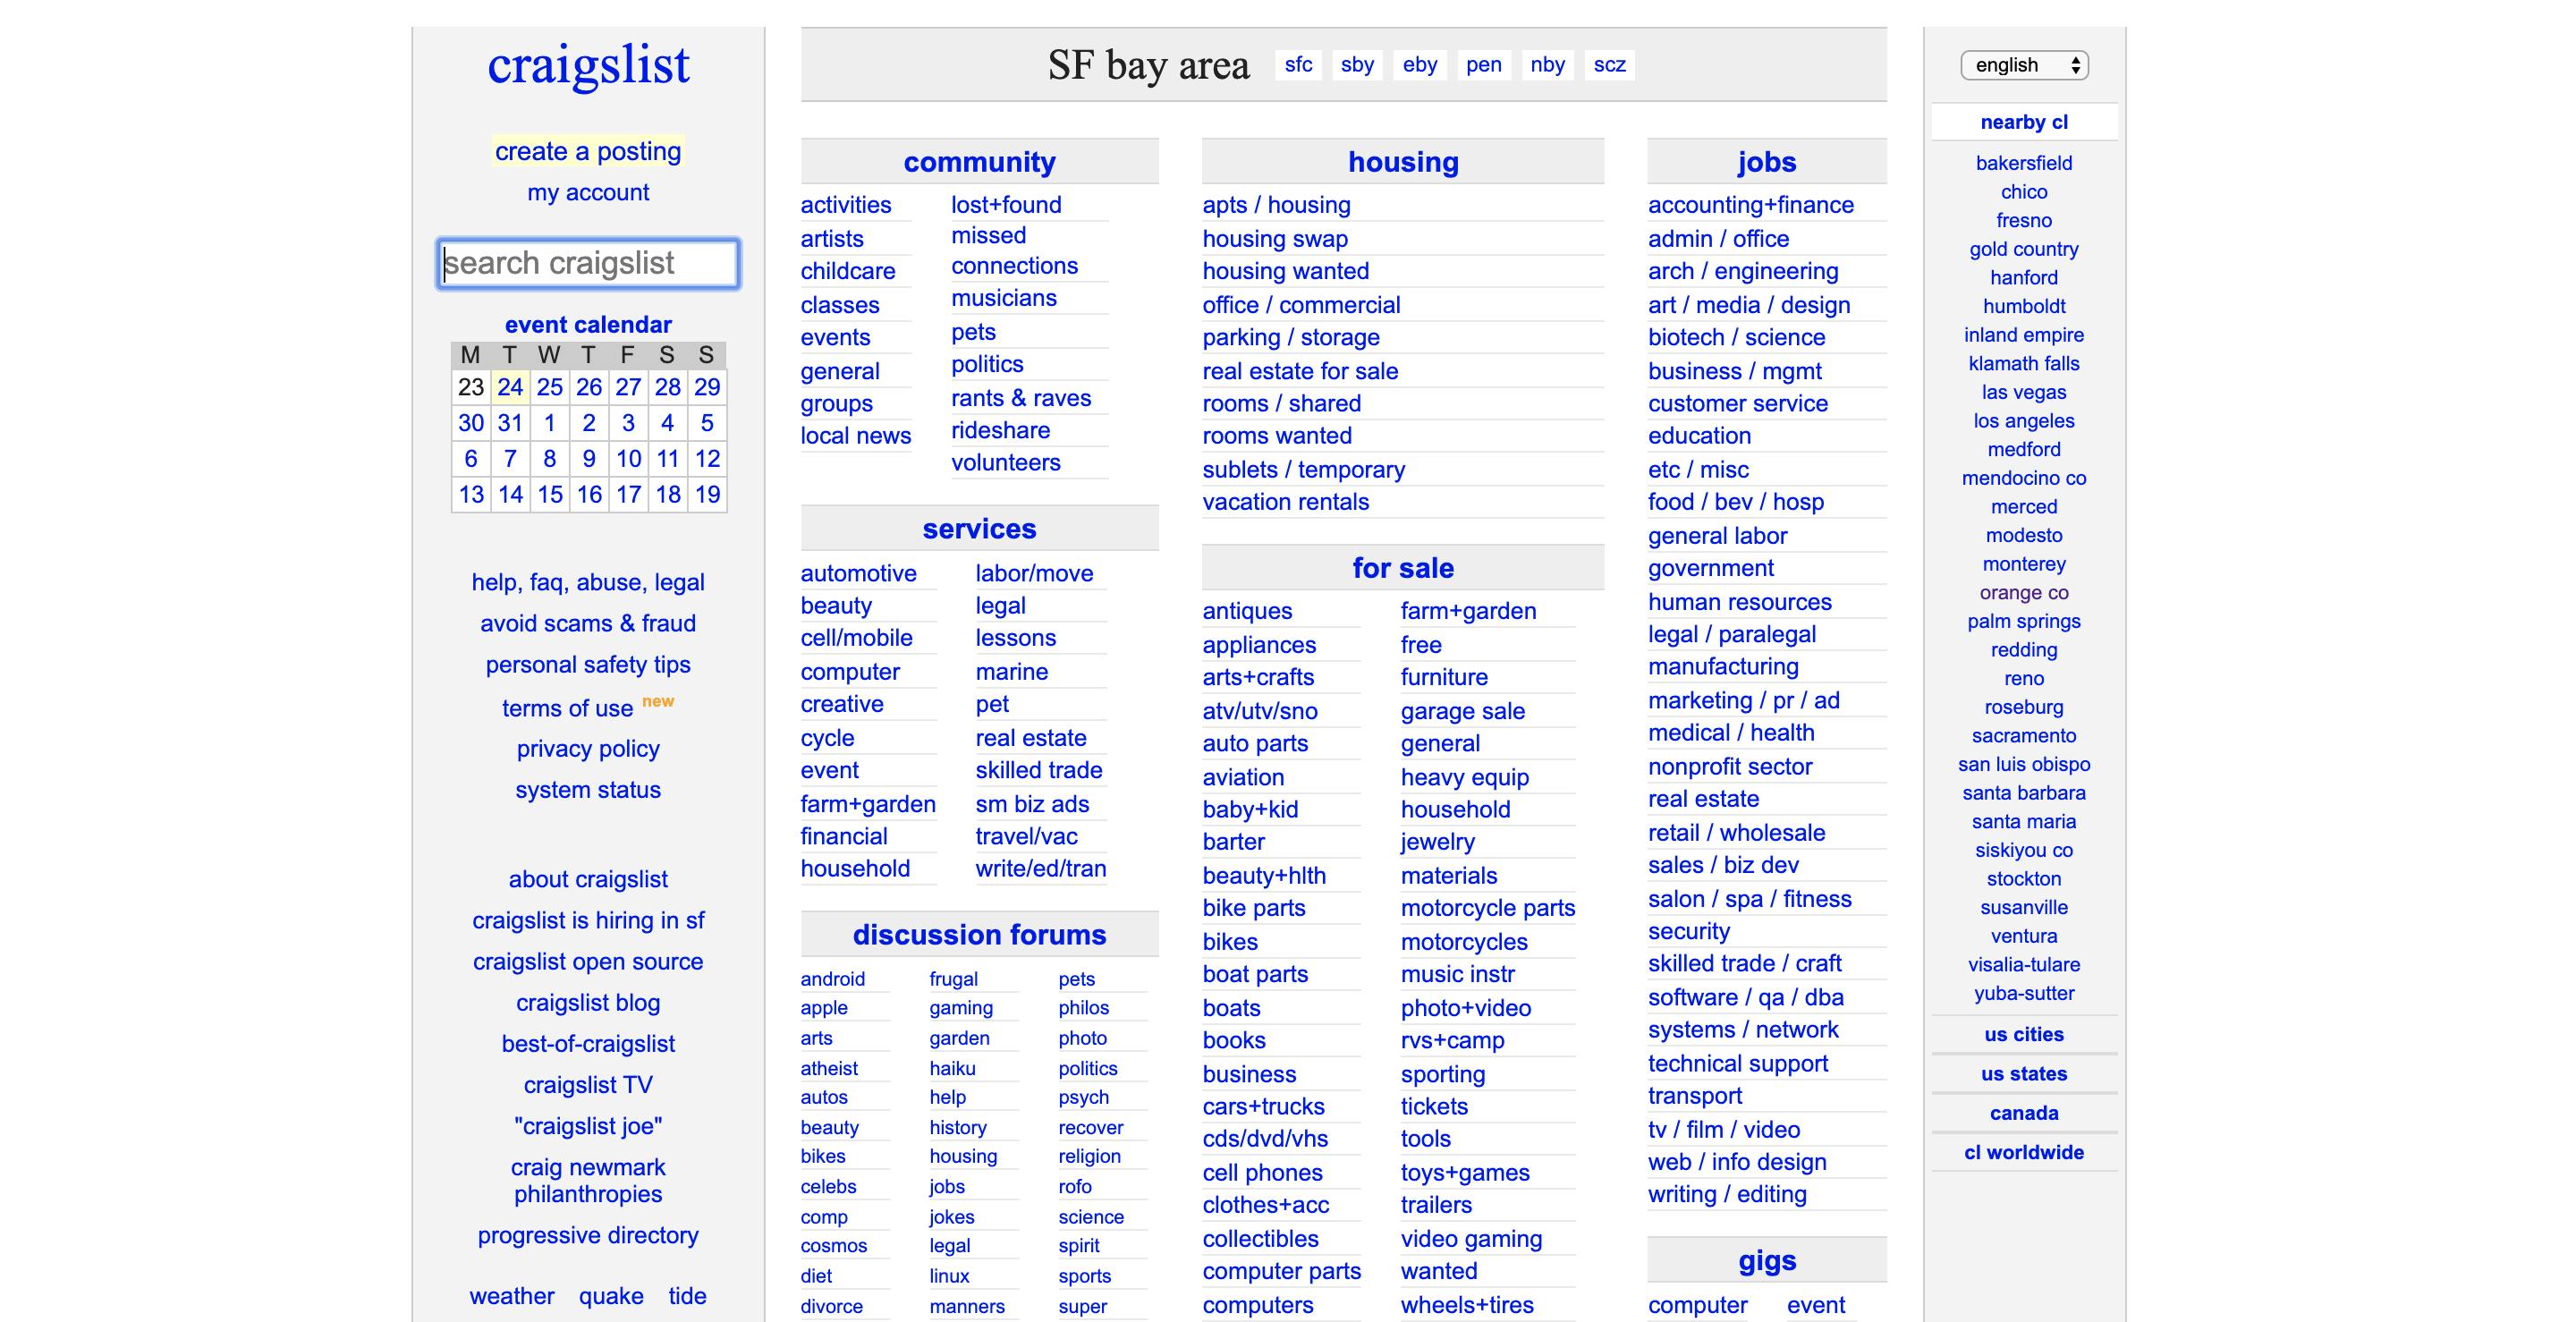Open the sacramento nearby craigslist
The height and width of the screenshot is (1322, 2576).
pos(2023,735)
